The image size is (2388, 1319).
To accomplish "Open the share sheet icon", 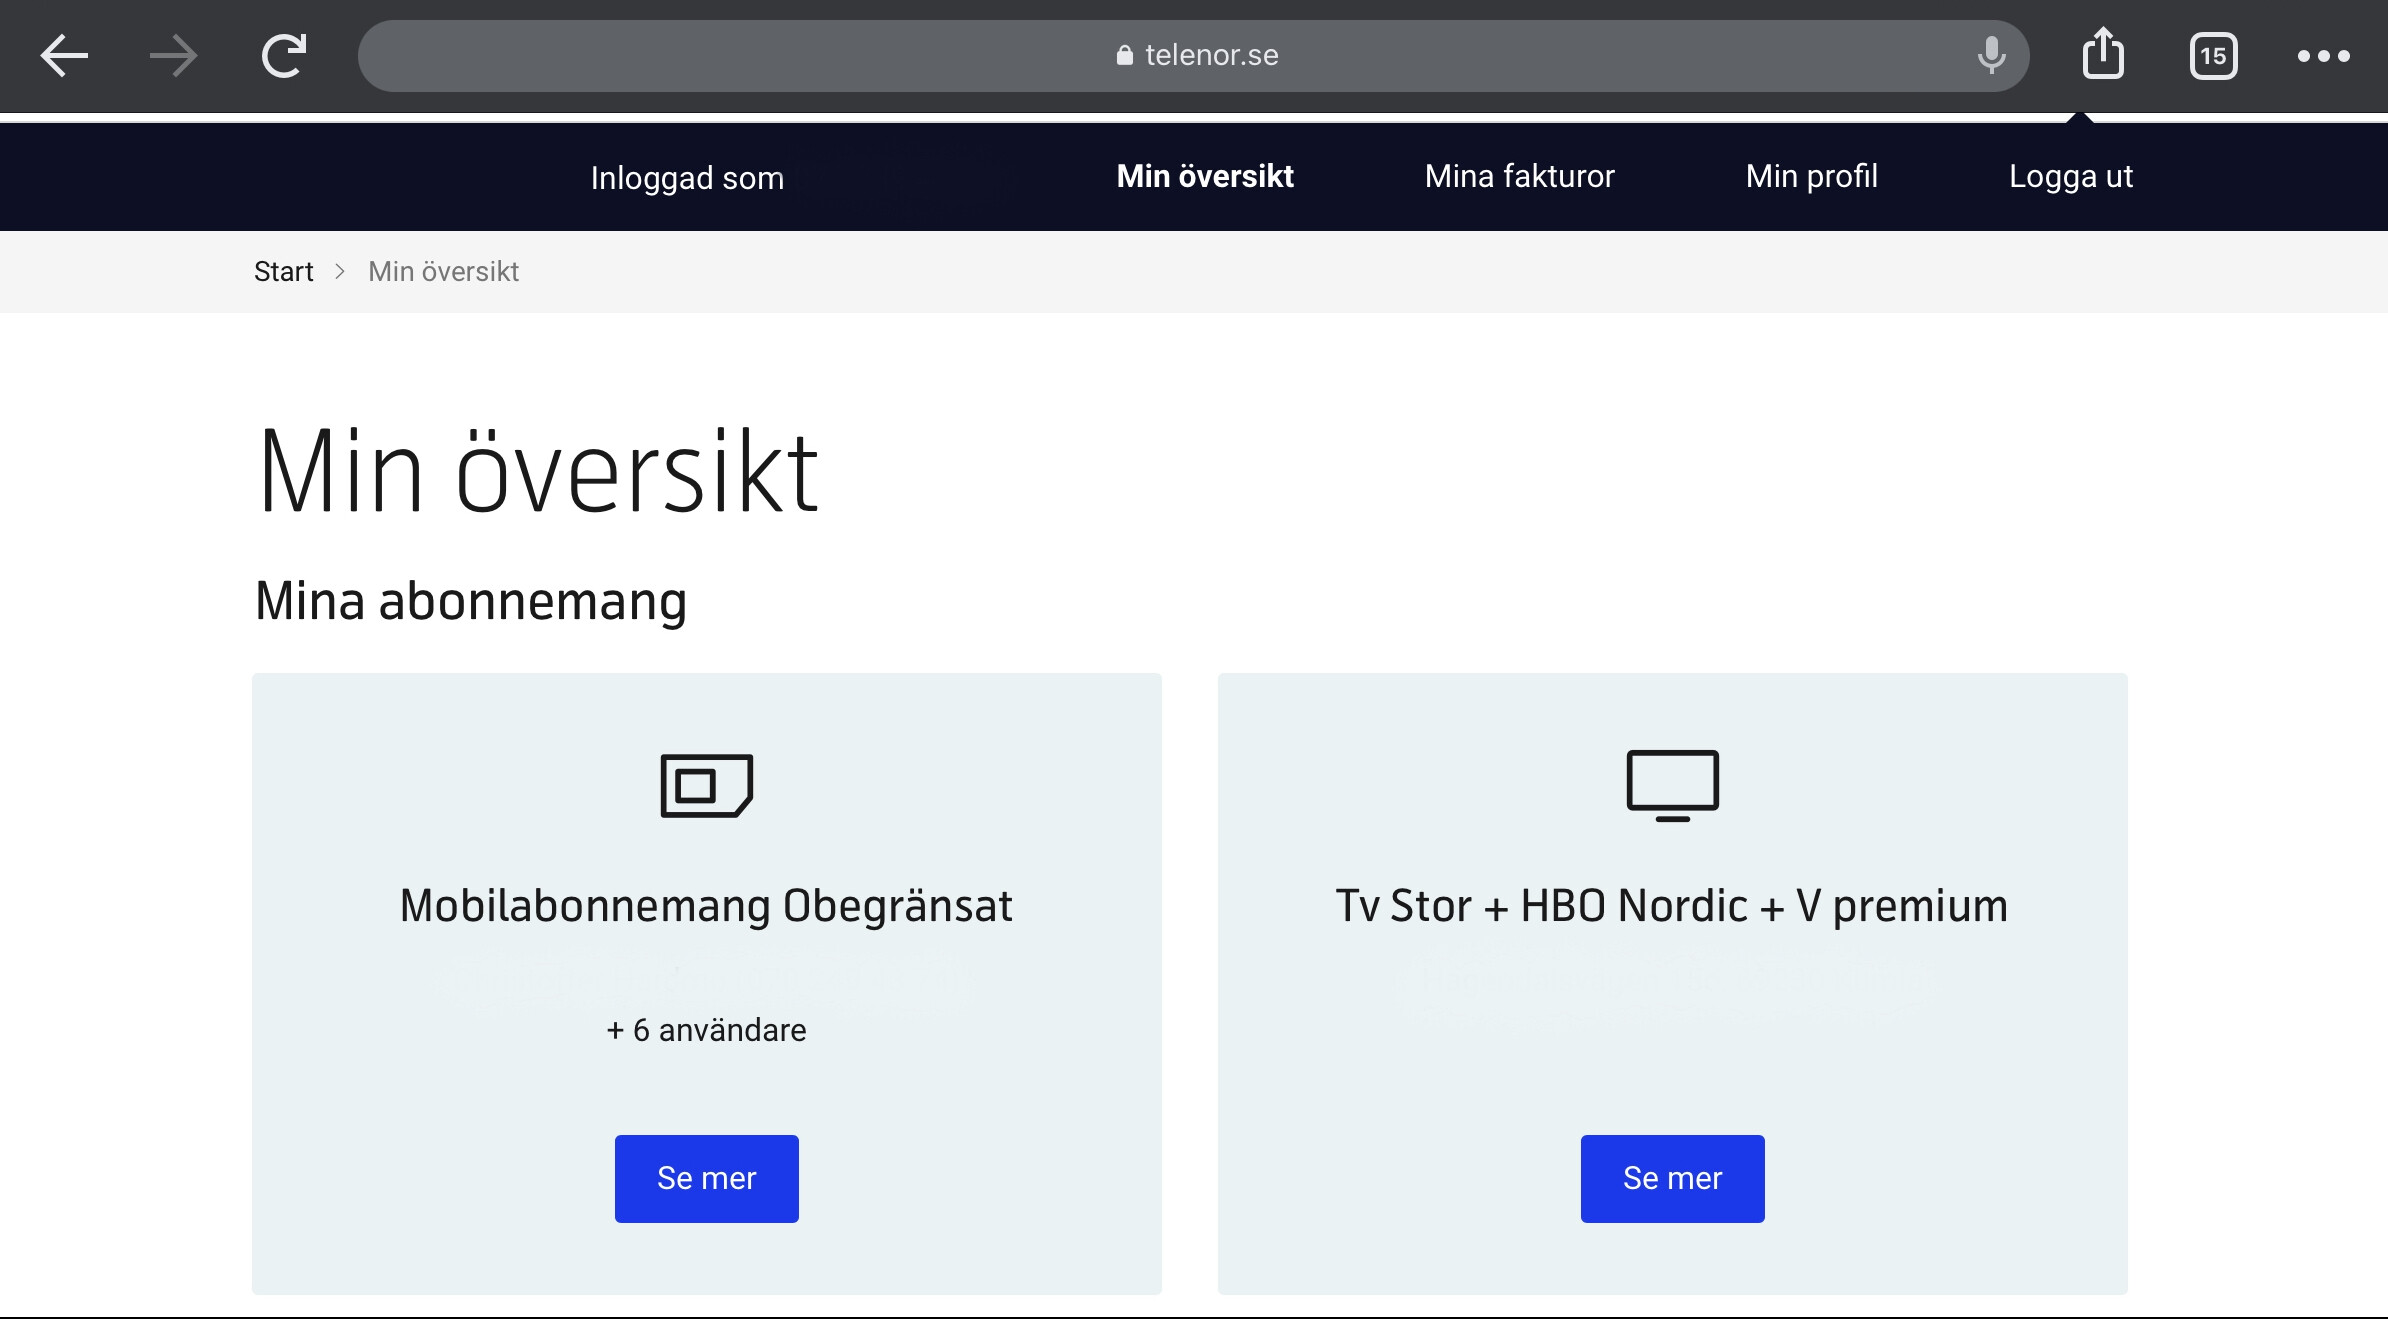I will point(2103,54).
